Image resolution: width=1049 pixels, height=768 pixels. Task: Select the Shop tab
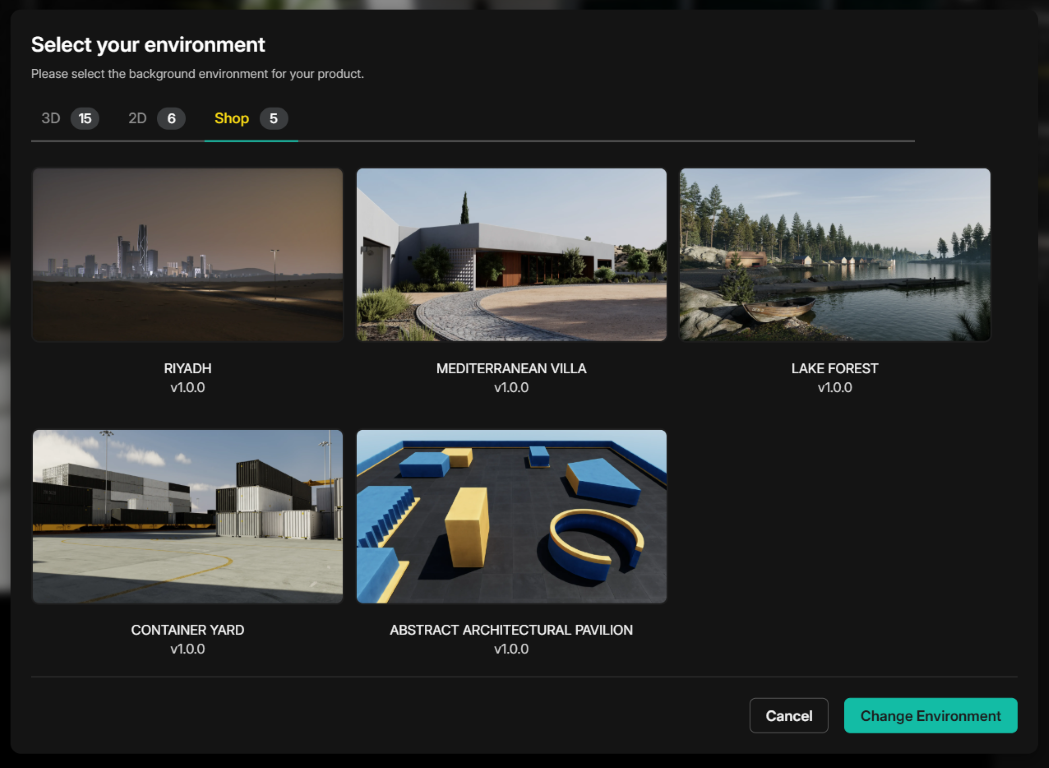tap(231, 119)
